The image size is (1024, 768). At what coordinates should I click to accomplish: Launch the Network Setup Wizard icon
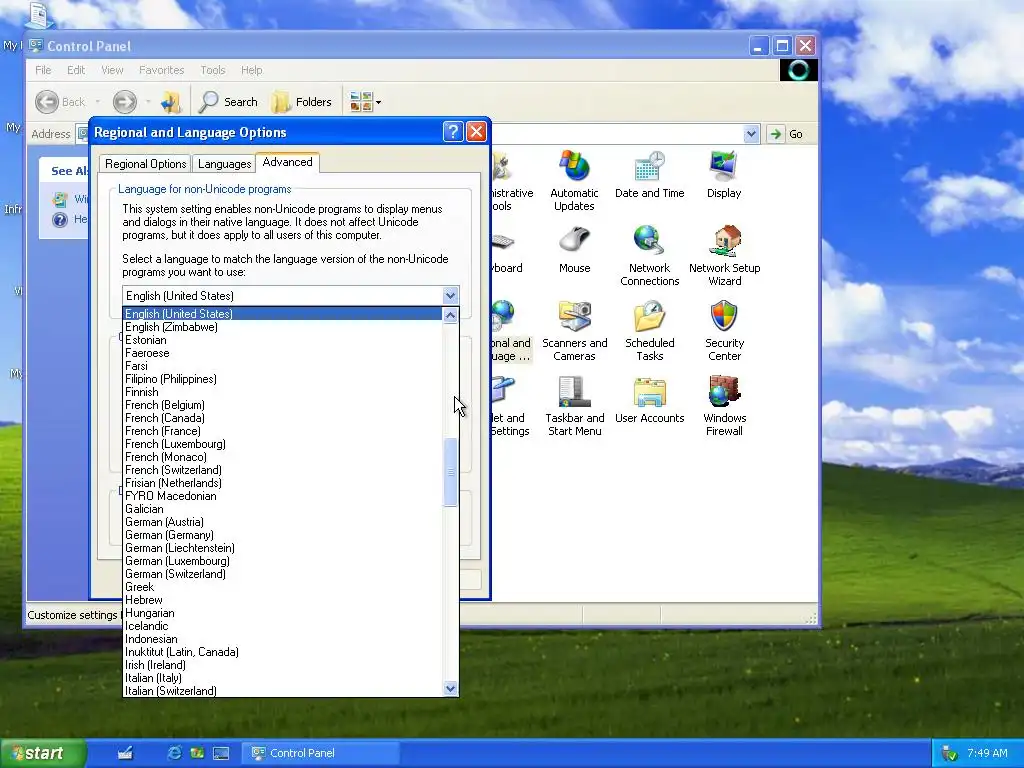724,256
